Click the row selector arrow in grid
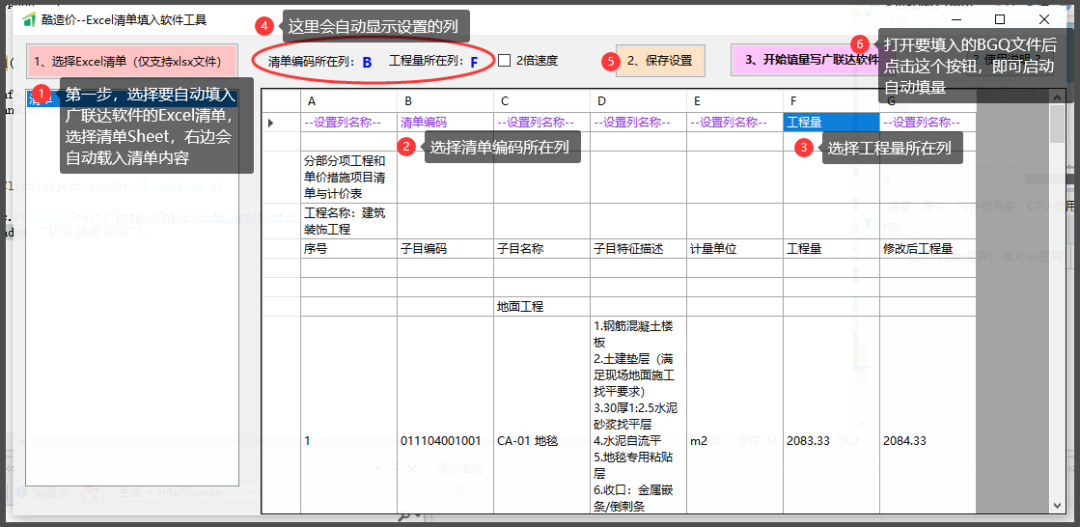Image resolution: width=1080 pixels, height=527 pixels. [271, 122]
